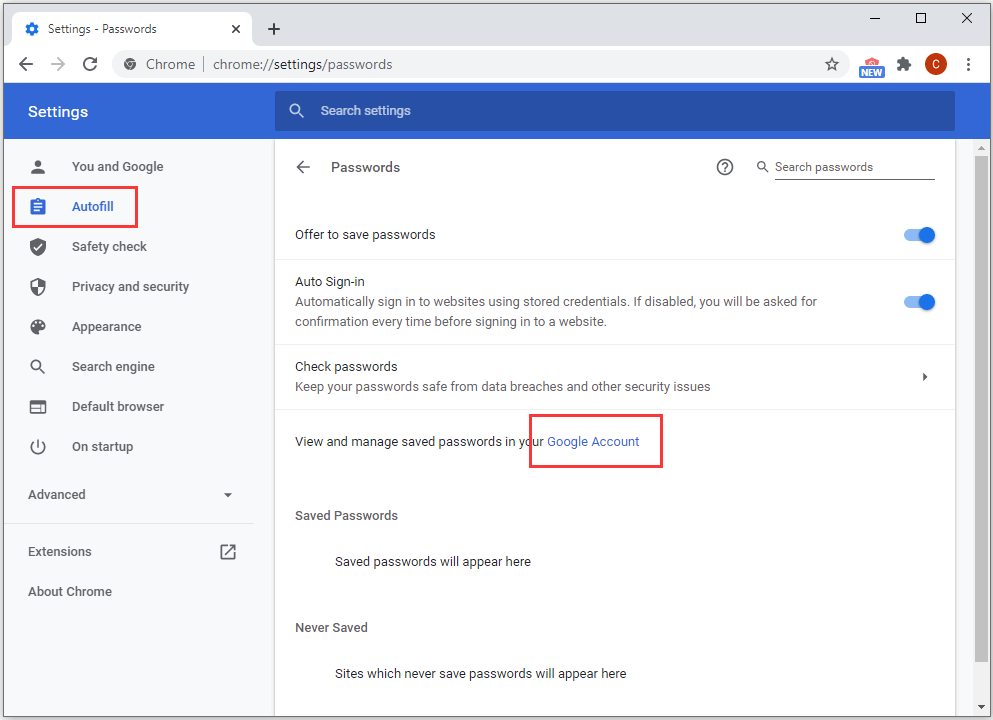Go back from Passwords page using arrow
This screenshot has height=720, width=993.
click(x=303, y=167)
